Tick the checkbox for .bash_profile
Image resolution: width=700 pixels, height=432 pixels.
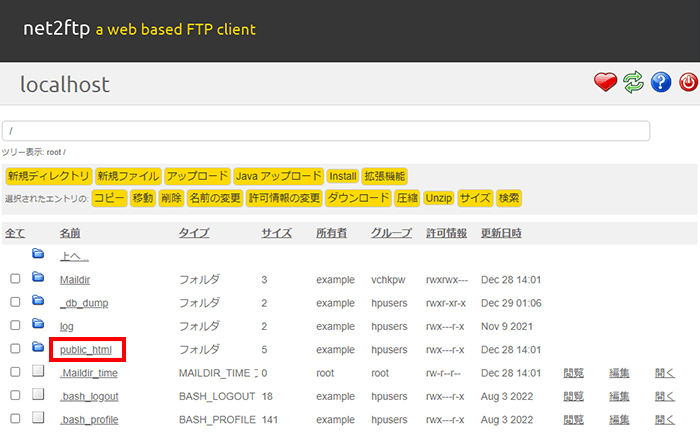point(15,419)
